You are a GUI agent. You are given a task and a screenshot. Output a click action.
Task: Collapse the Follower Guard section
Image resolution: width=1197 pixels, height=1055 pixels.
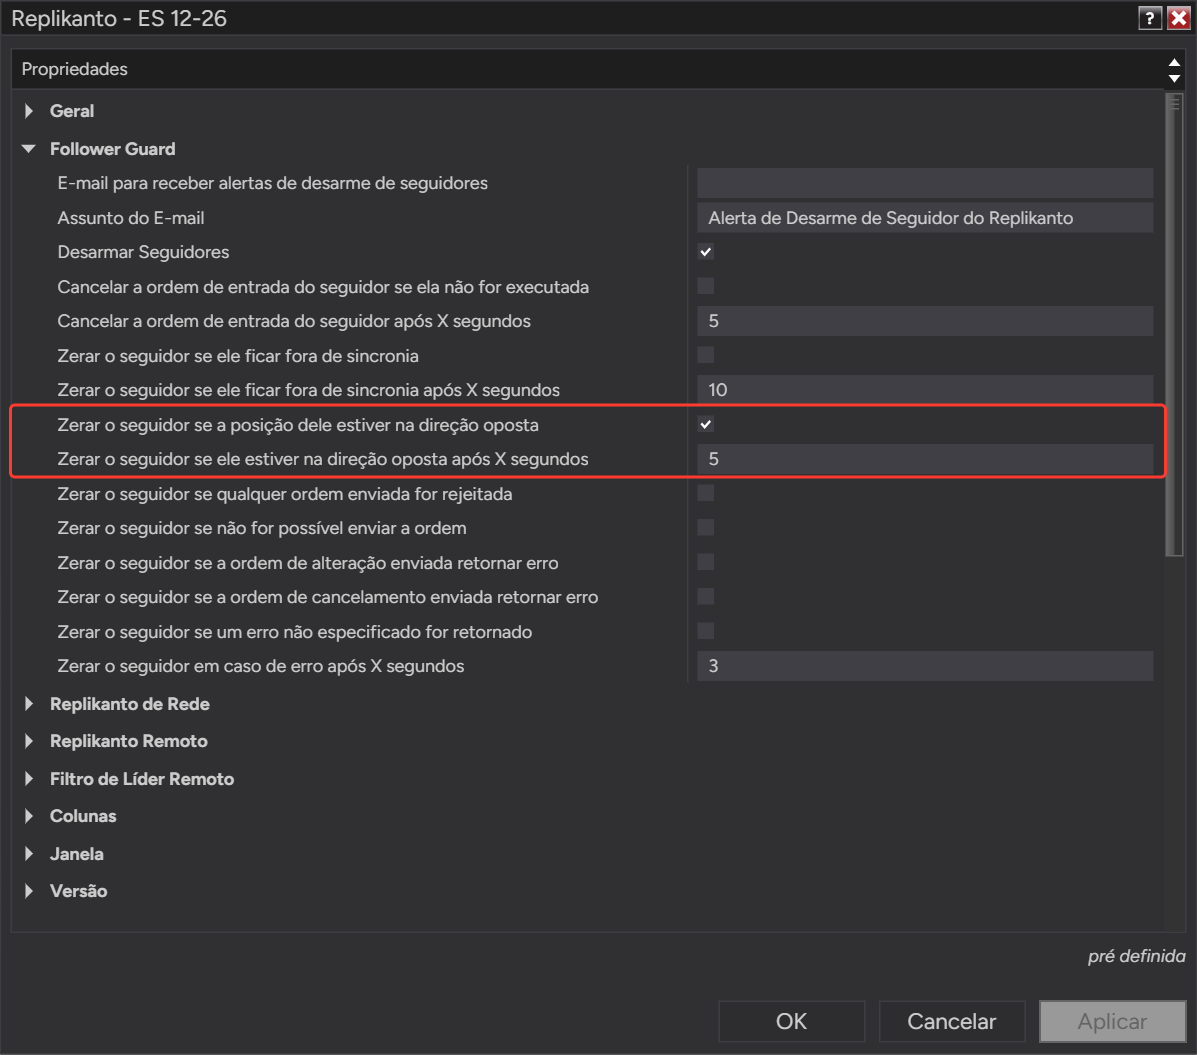[29, 149]
